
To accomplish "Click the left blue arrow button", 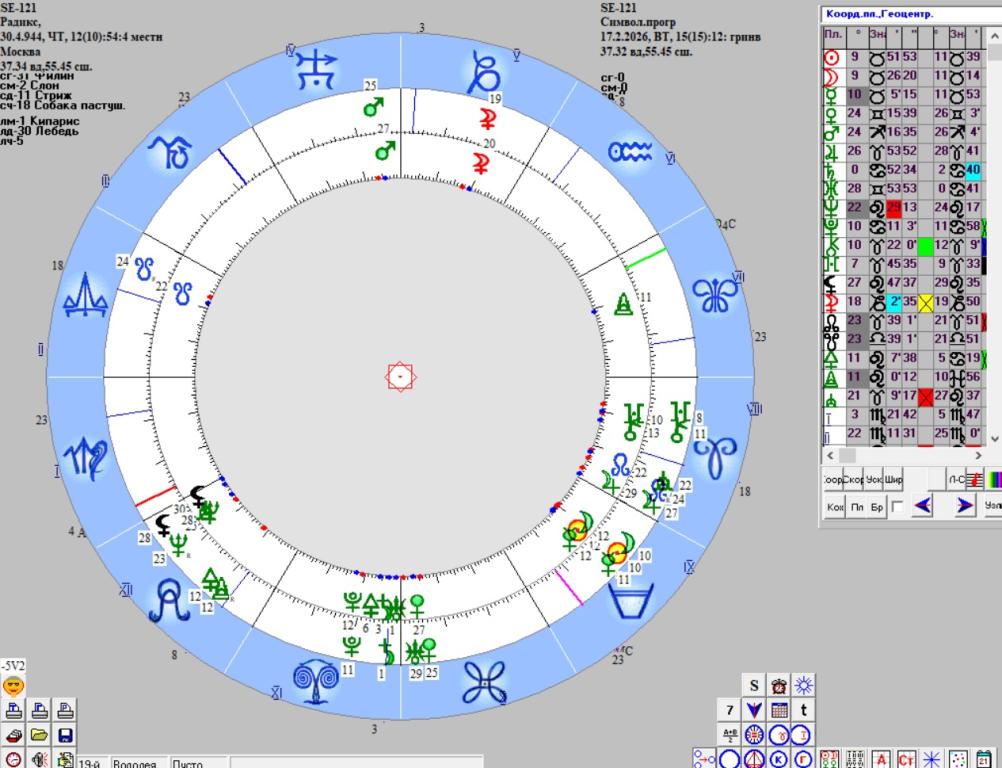I will (x=921, y=506).
